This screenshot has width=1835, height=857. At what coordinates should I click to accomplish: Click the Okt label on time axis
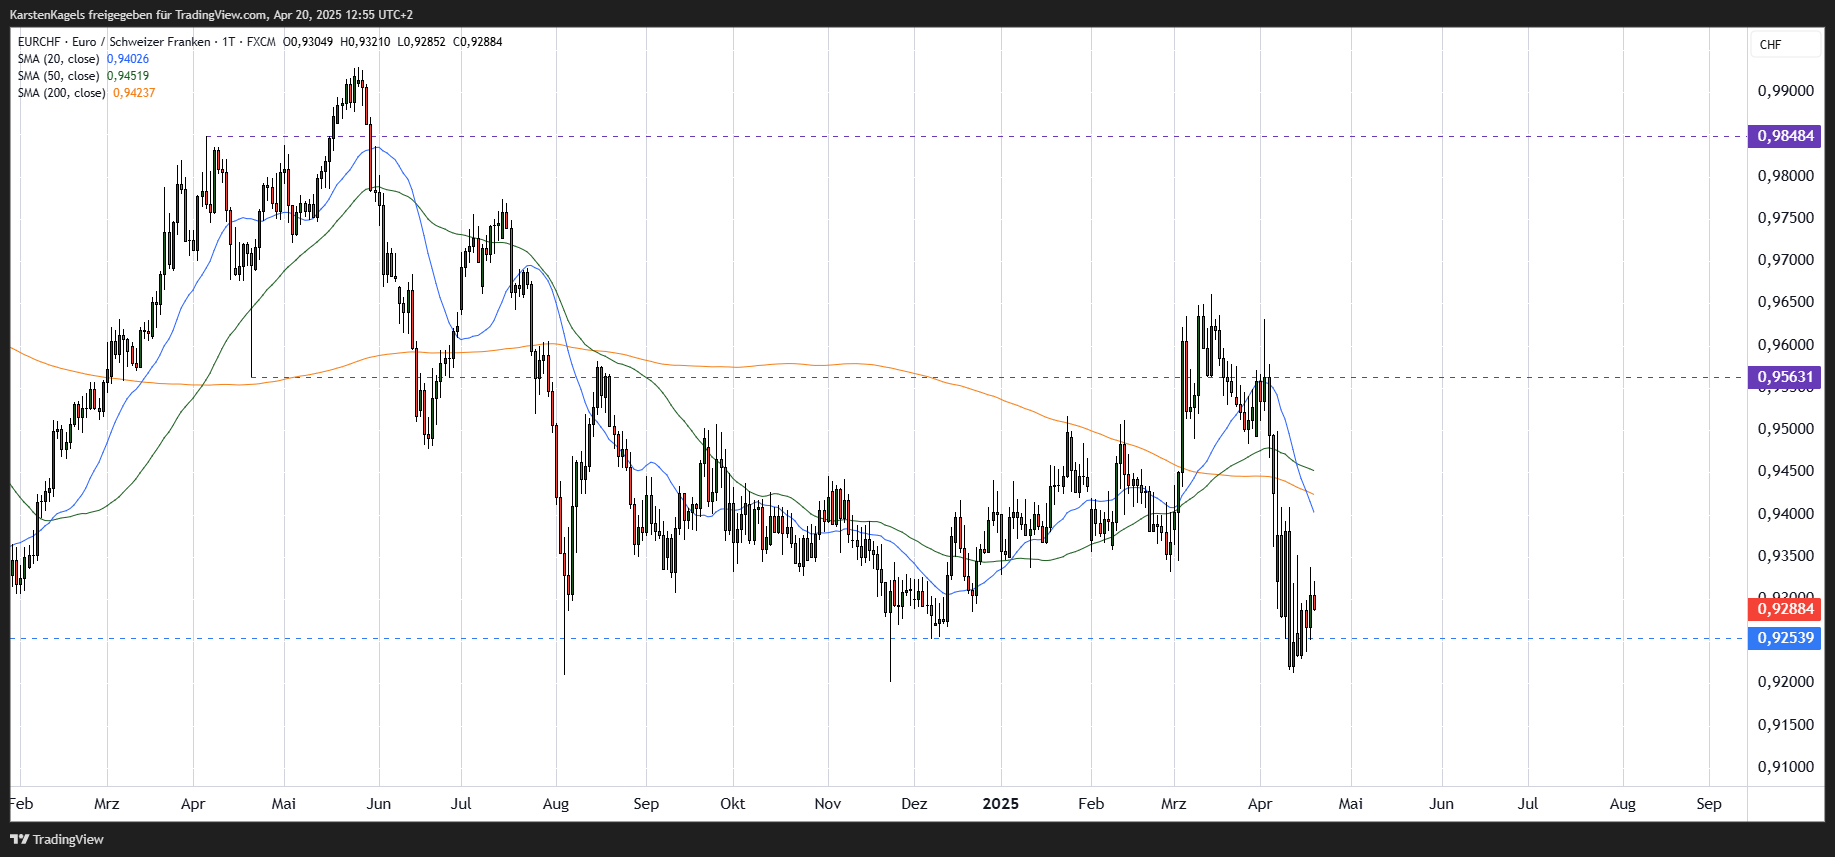click(x=733, y=804)
